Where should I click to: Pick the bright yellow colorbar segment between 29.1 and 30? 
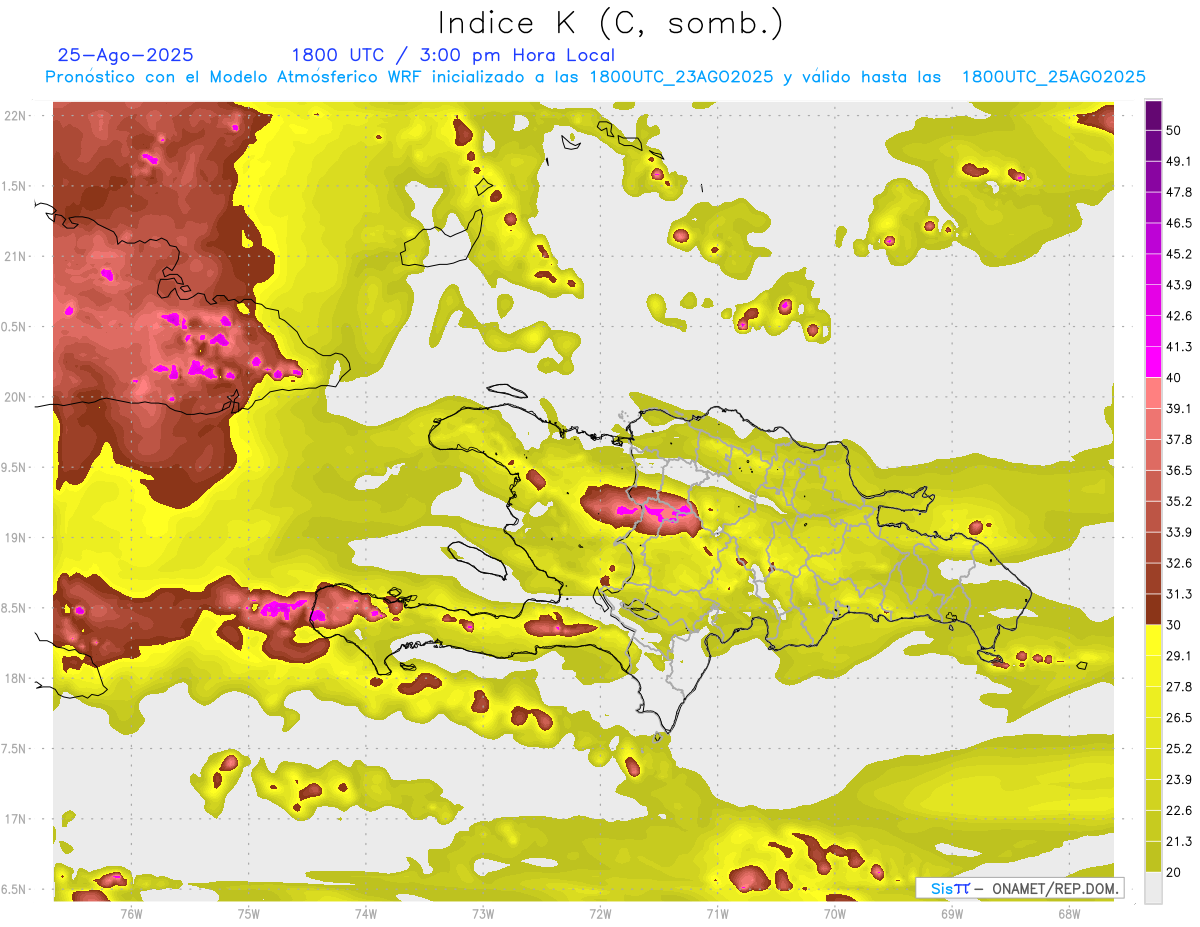point(1153,640)
